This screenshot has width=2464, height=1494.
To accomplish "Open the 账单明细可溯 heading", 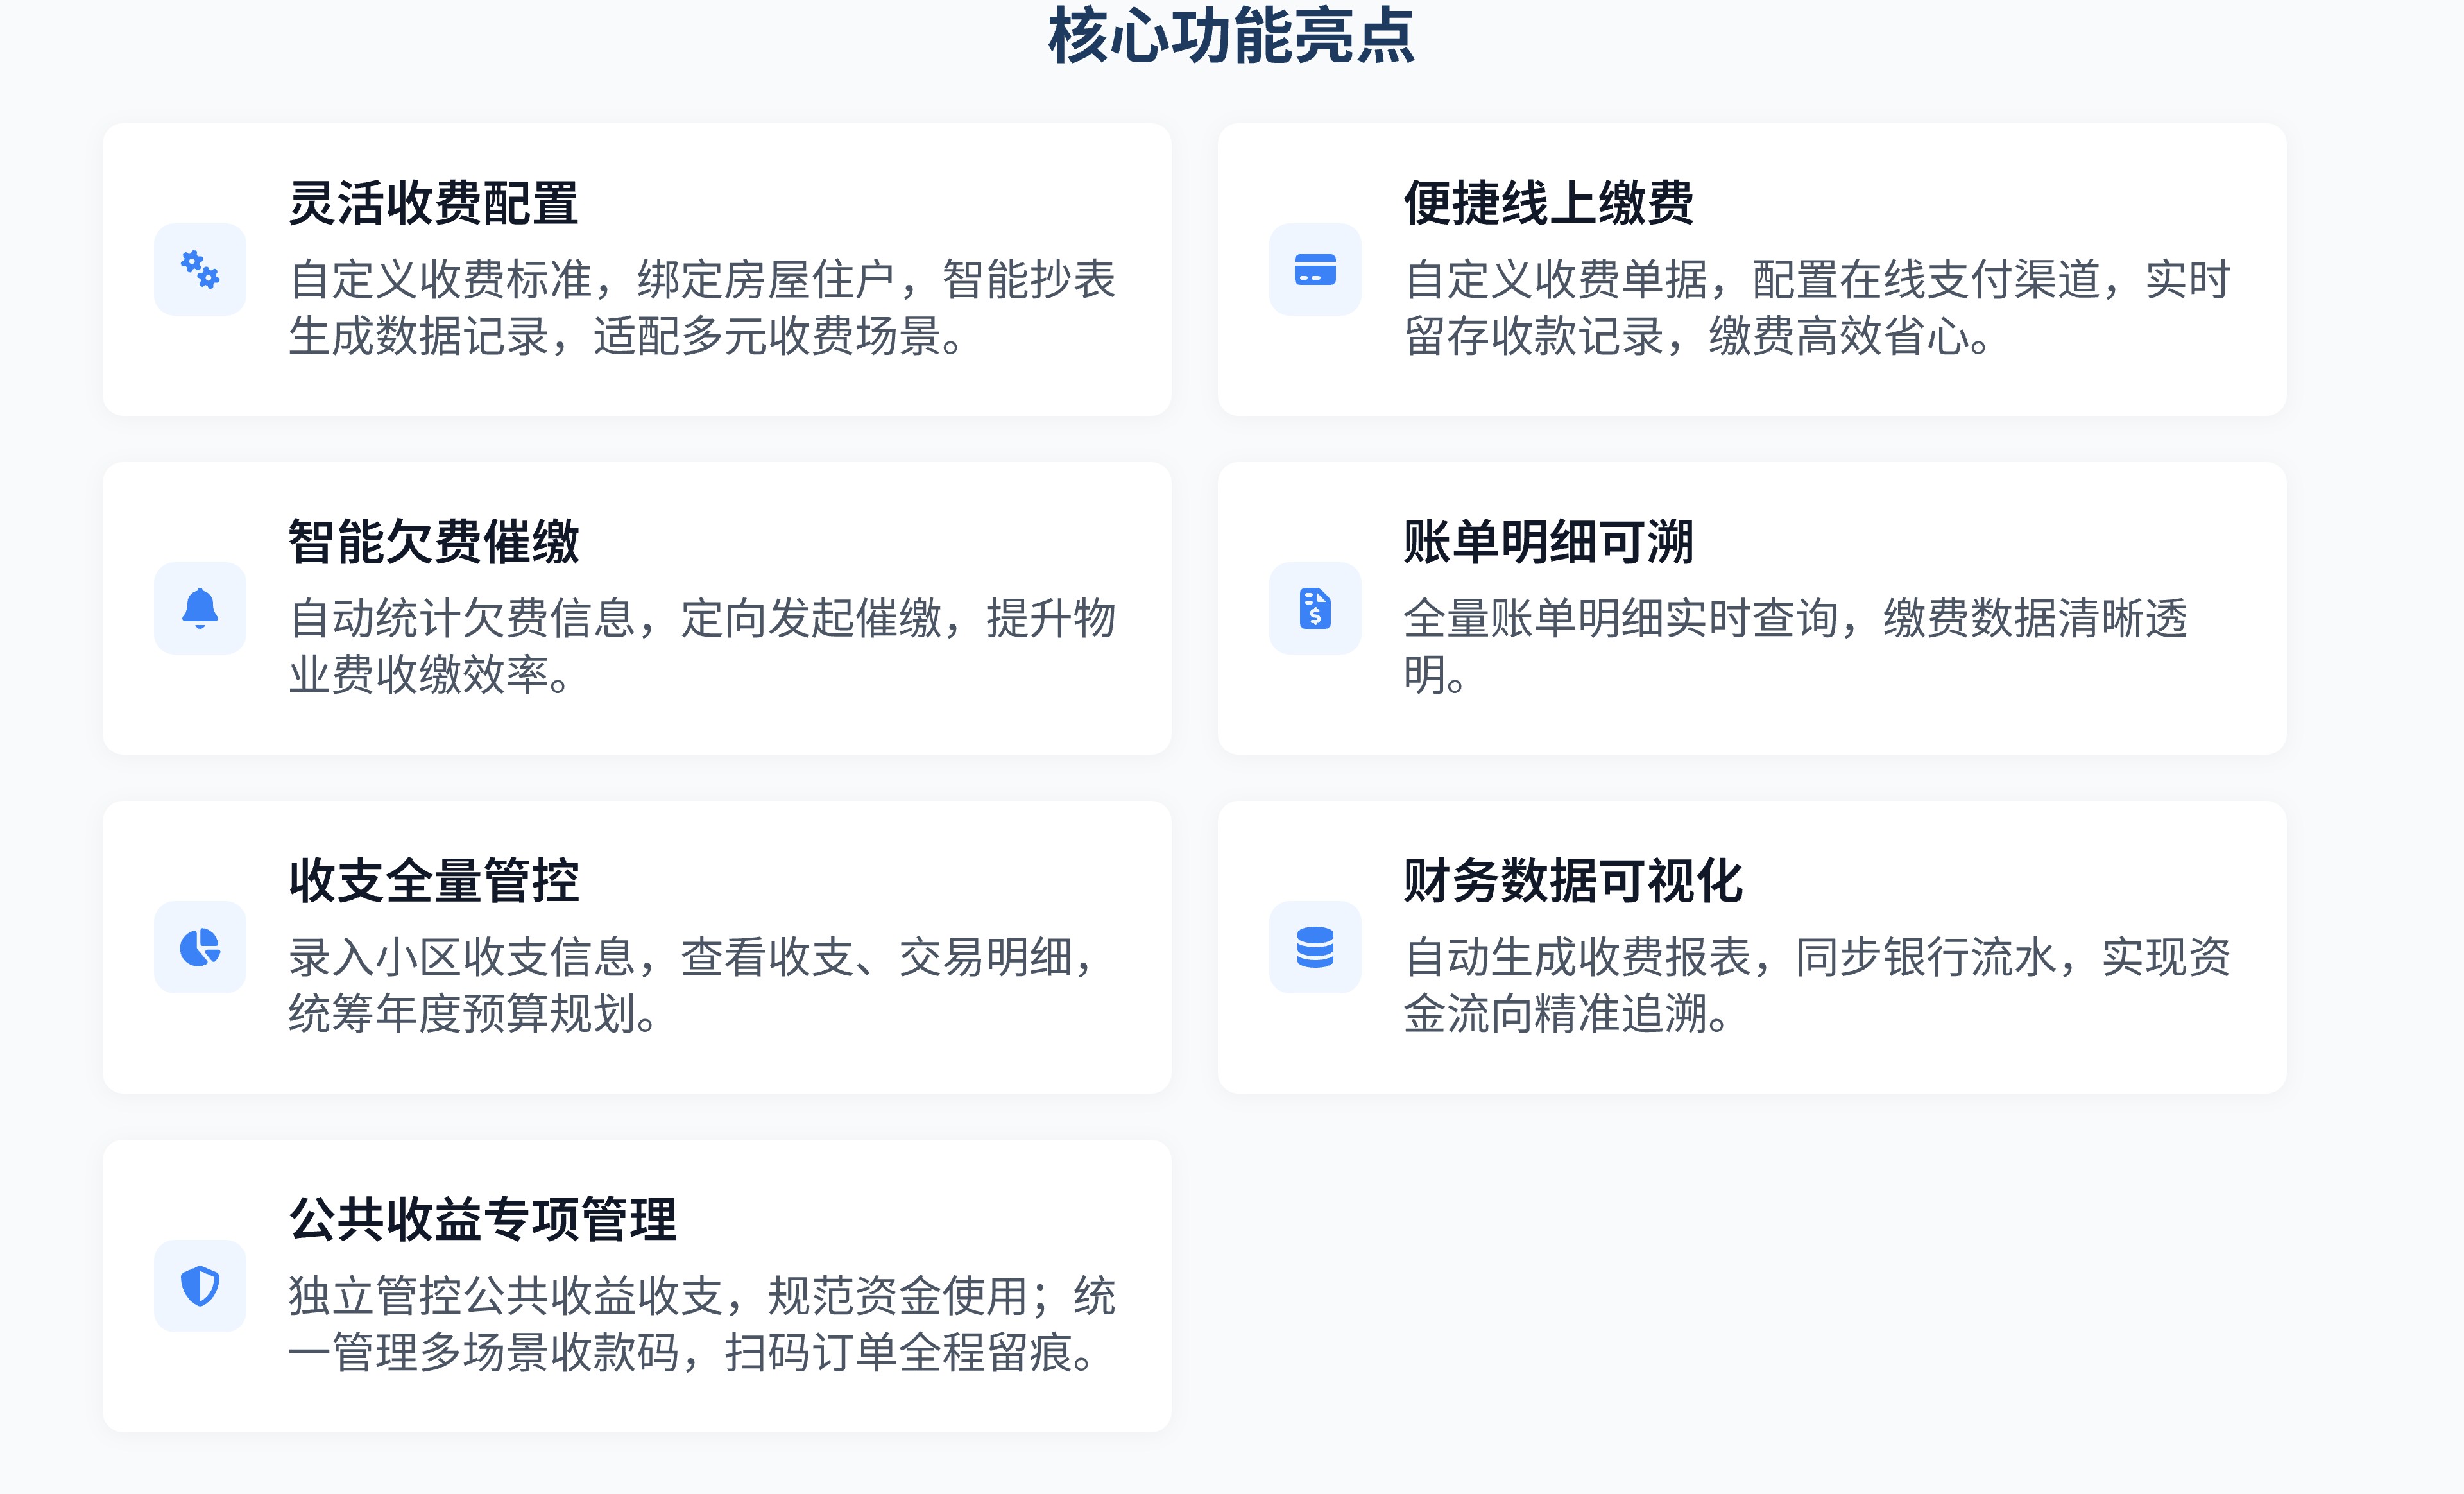I will pos(1548,543).
